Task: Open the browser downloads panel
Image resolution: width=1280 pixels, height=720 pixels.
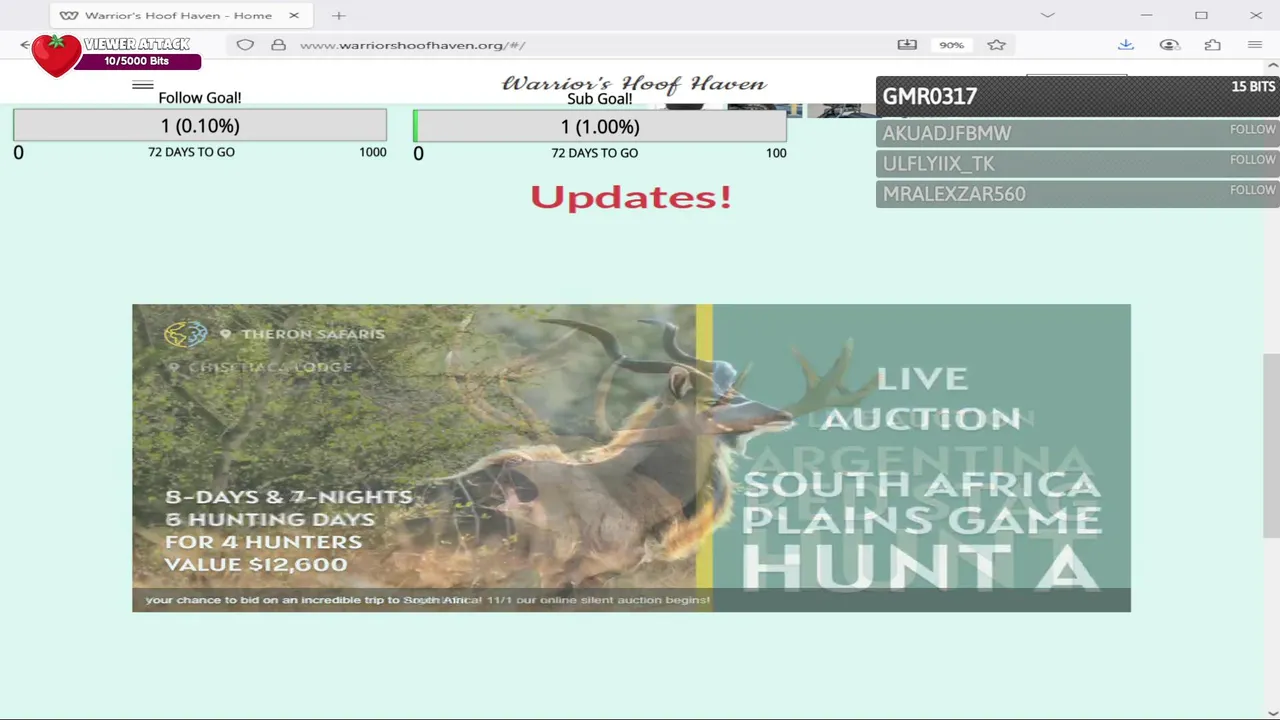Action: (x=1126, y=44)
